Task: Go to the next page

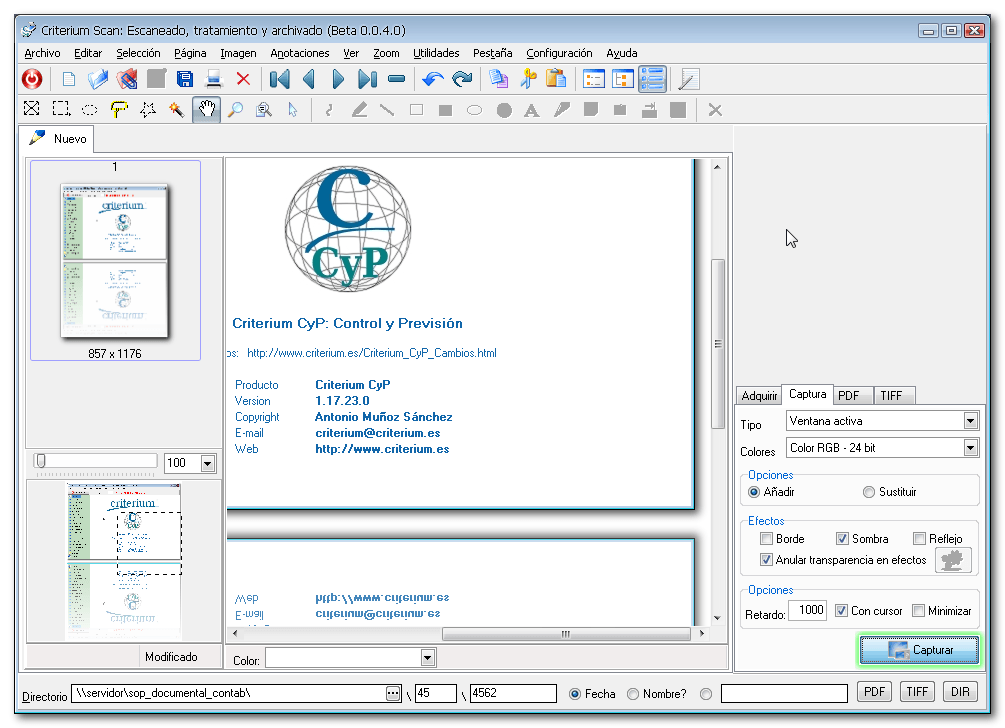Action: pos(338,79)
